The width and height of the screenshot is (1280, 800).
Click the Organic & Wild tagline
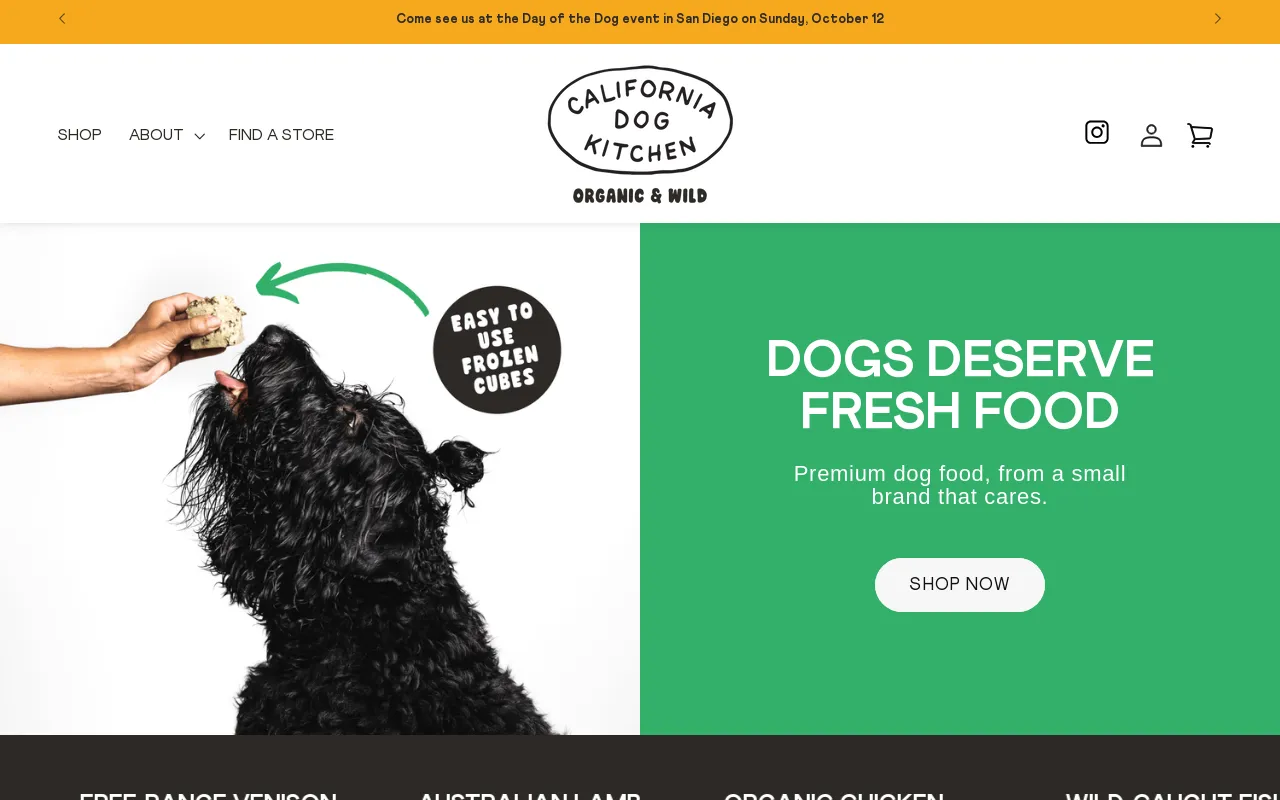(x=640, y=196)
